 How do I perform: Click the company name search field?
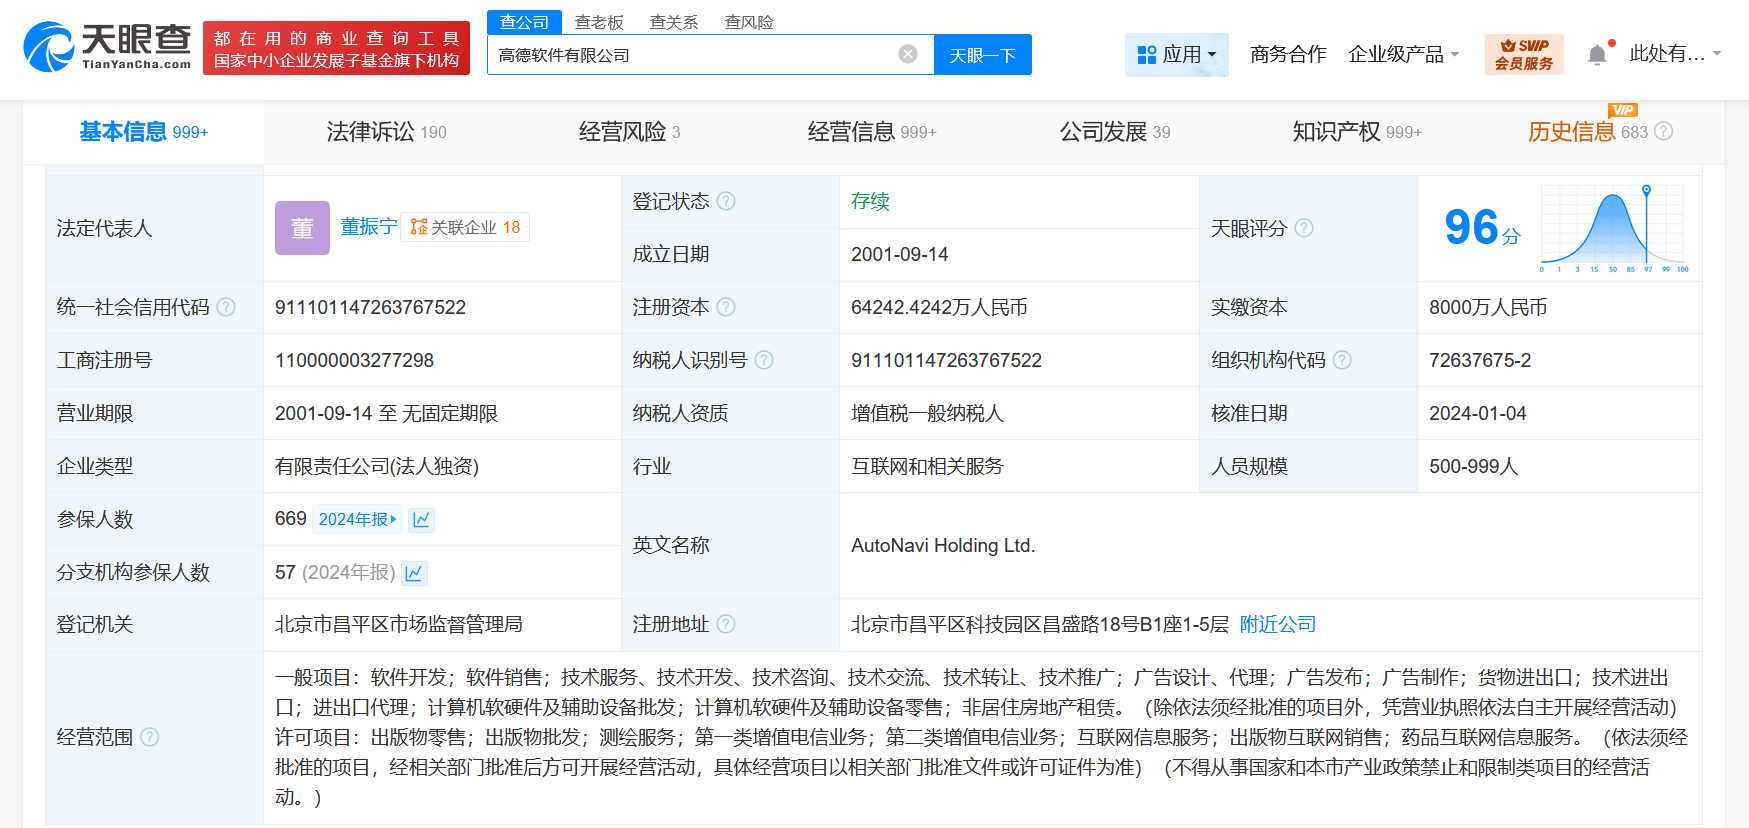[x=690, y=55]
